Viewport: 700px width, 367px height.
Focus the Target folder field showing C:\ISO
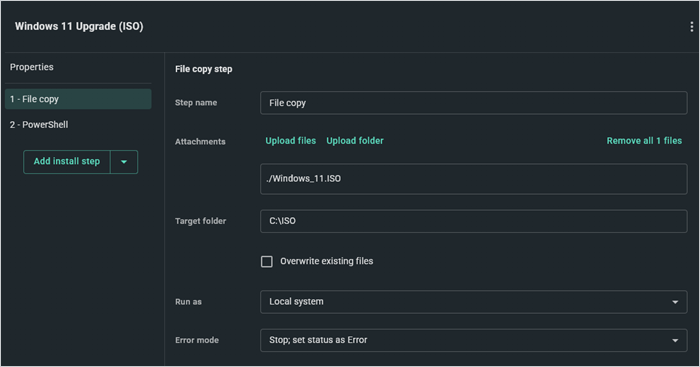coord(474,221)
